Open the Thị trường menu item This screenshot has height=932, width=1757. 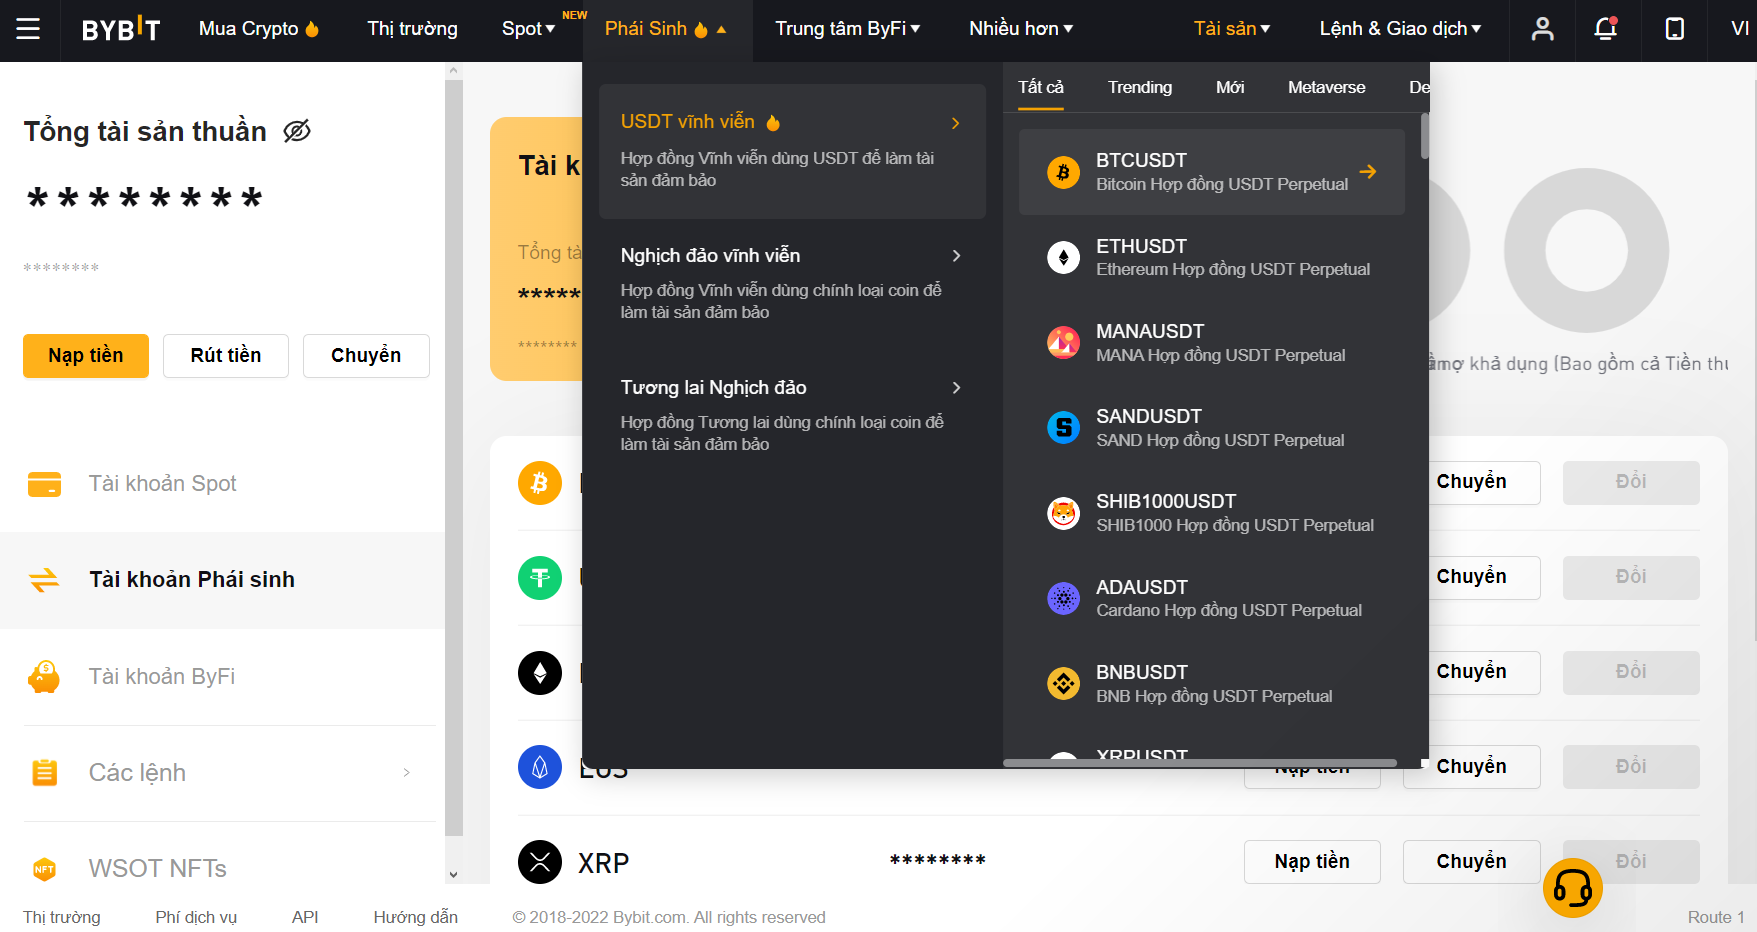point(412,29)
